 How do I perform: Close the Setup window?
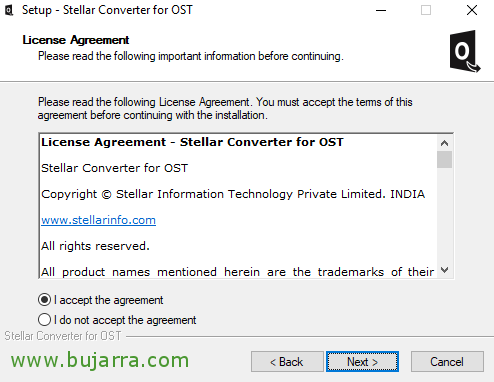tap(472, 10)
